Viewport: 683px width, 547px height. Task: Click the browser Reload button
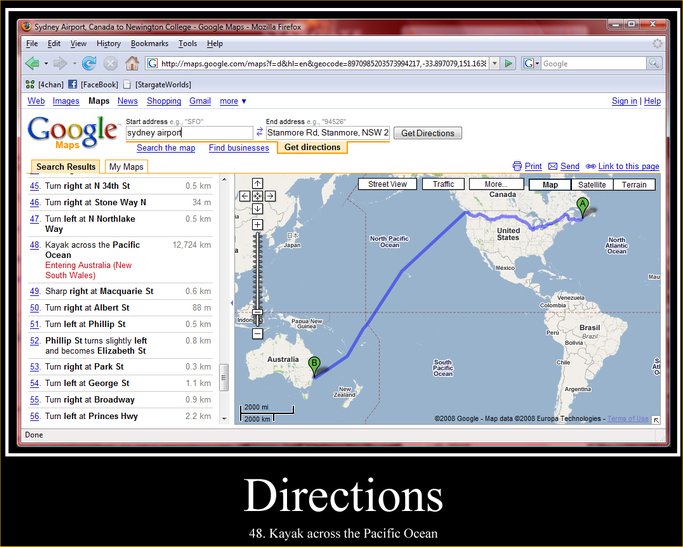[x=89, y=63]
